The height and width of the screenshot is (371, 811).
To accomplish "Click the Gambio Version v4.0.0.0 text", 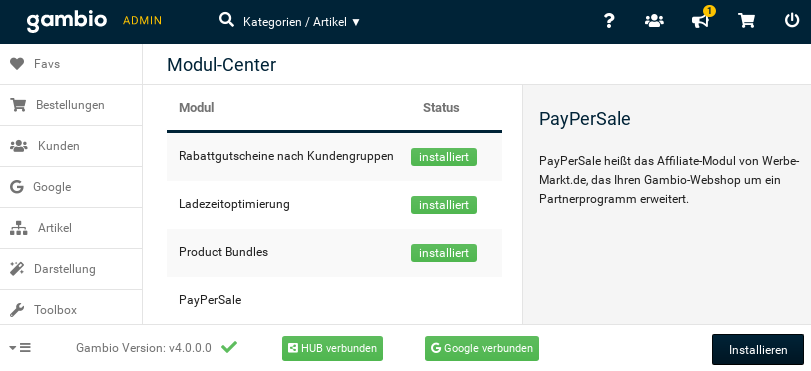I will [144, 348].
